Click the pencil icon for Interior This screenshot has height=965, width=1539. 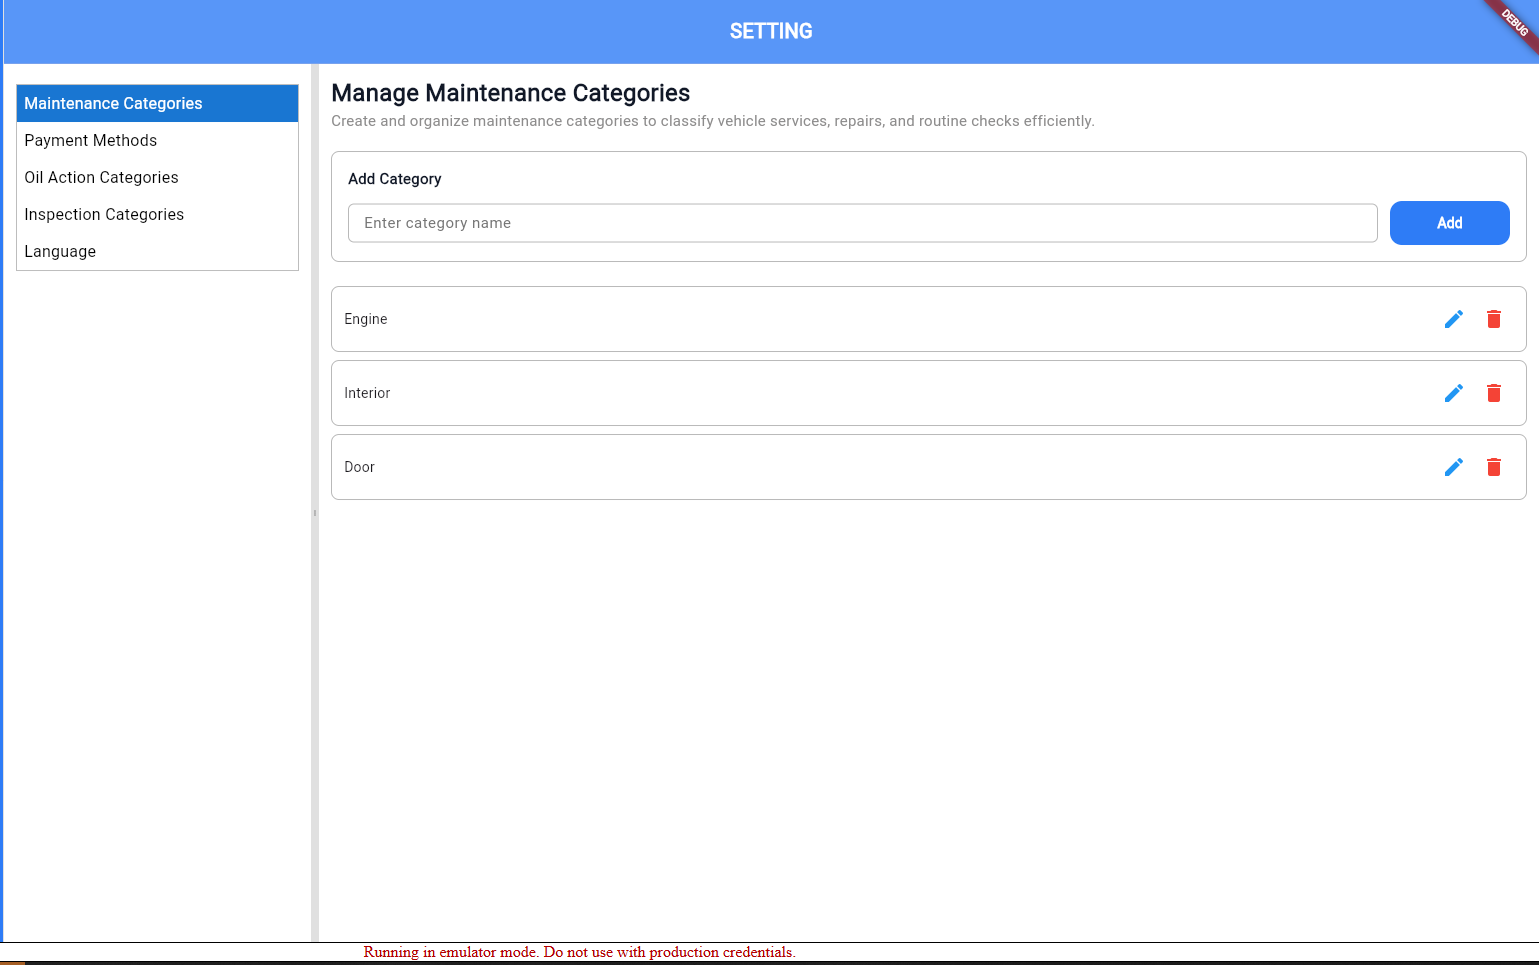pos(1453,393)
